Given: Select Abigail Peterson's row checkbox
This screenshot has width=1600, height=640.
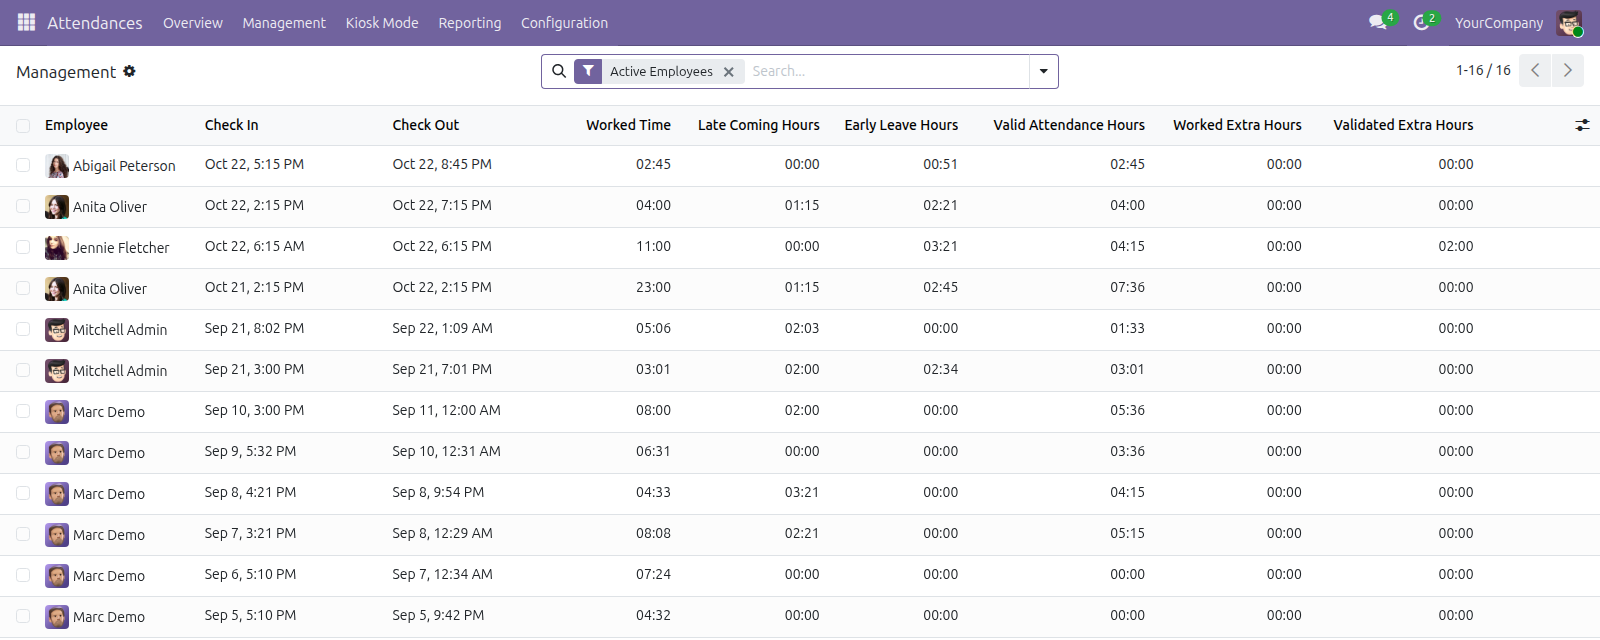Looking at the screenshot, I should 23,165.
